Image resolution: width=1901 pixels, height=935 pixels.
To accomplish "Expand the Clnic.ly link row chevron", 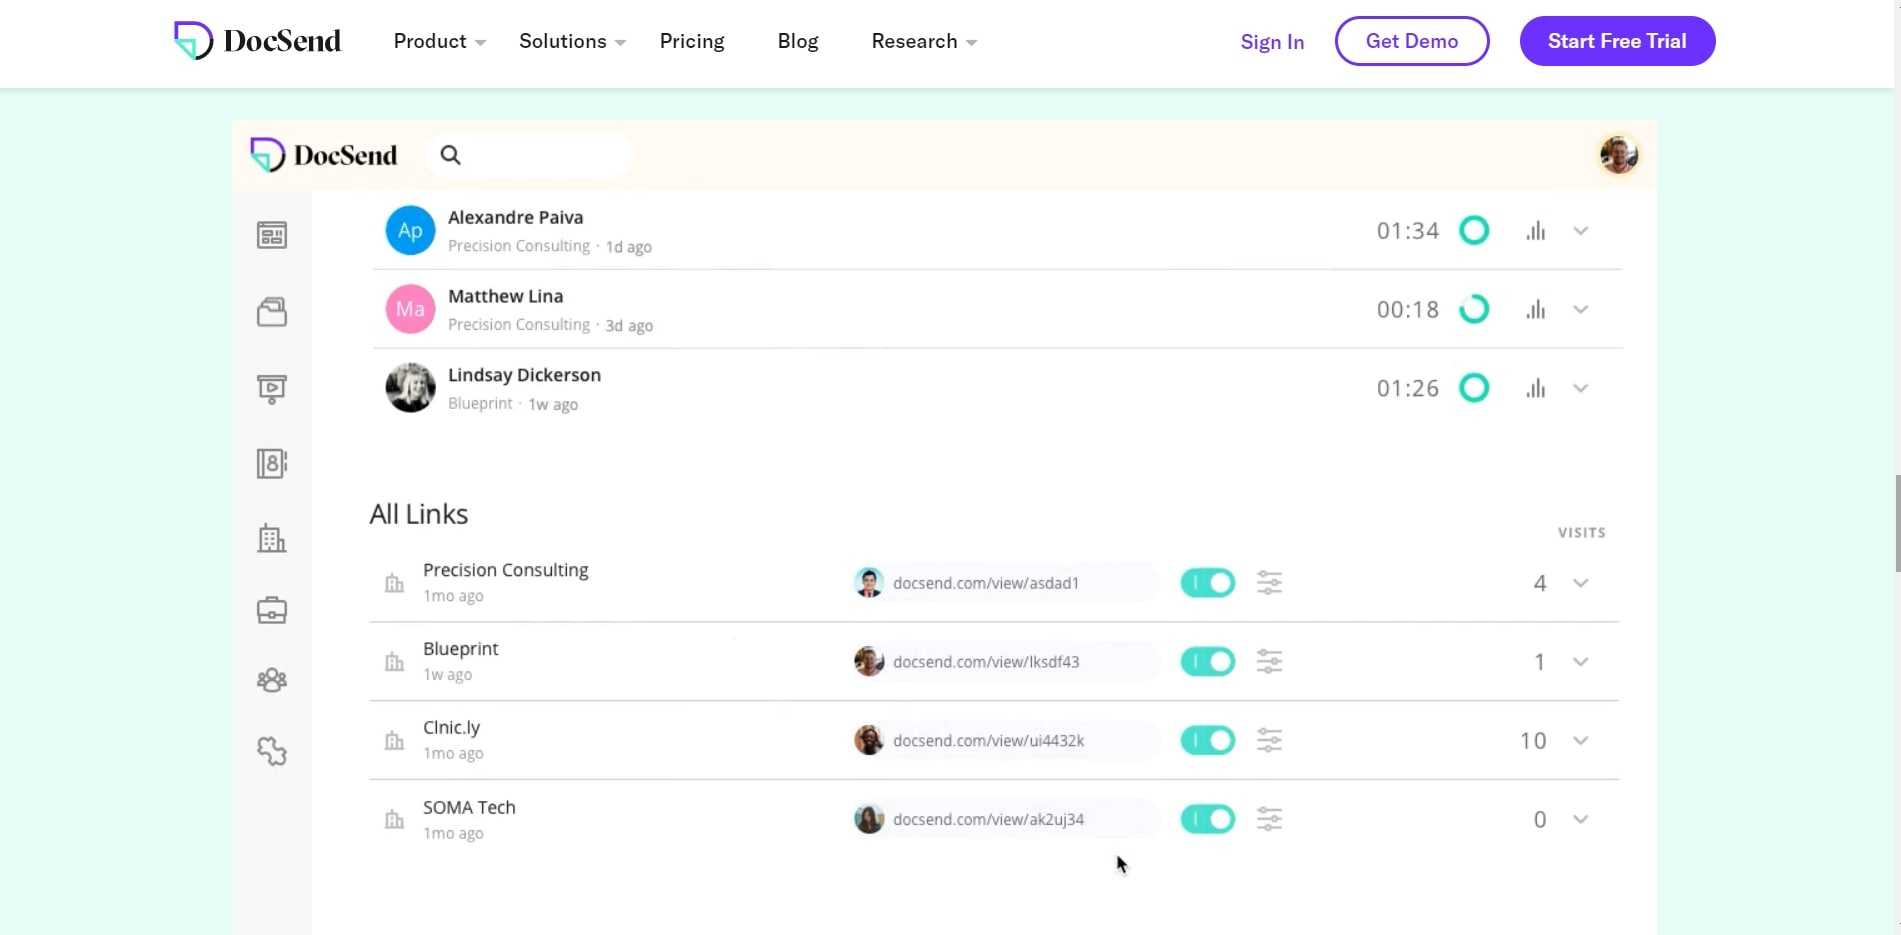I will (1580, 741).
